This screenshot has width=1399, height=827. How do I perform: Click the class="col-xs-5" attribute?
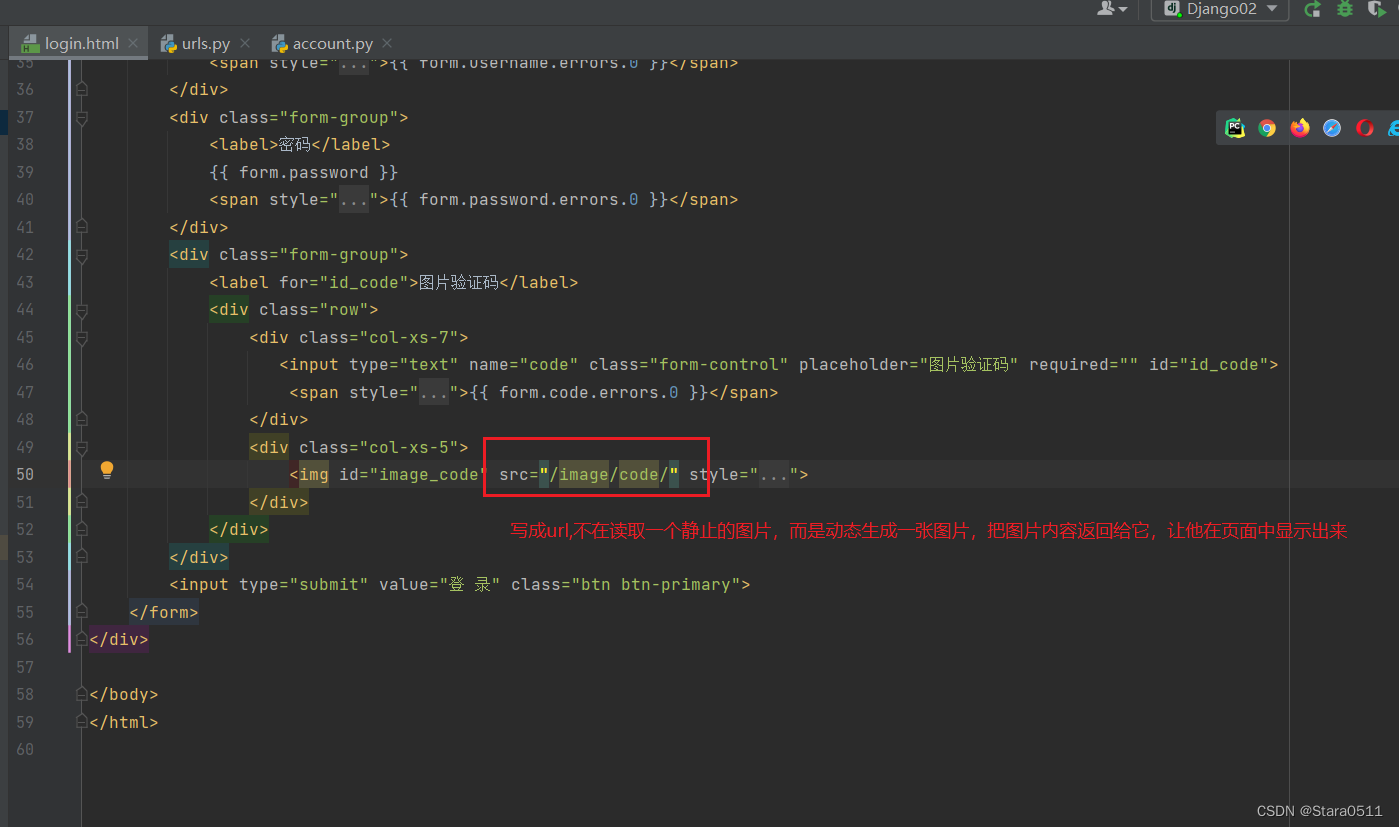pos(379,447)
